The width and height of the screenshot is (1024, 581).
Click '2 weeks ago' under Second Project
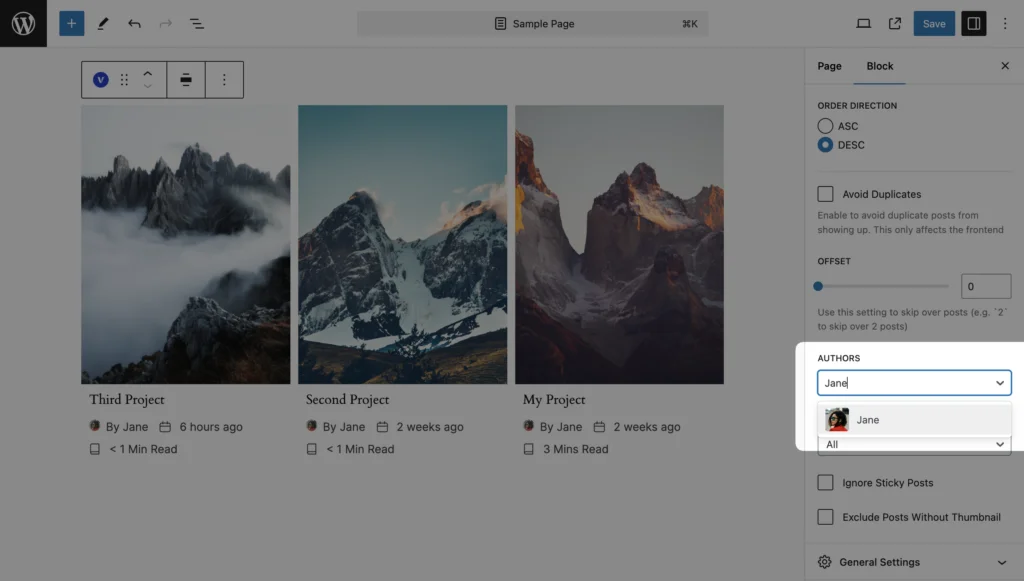(430, 427)
